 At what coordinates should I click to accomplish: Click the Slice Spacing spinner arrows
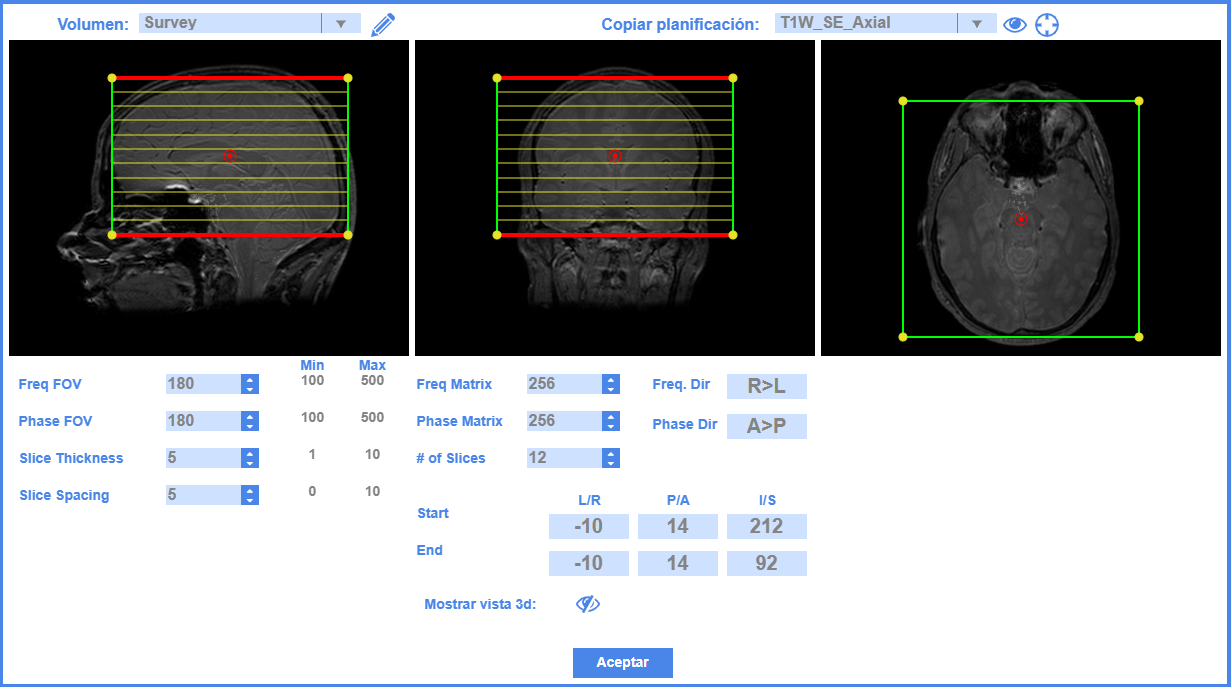coord(250,495)
